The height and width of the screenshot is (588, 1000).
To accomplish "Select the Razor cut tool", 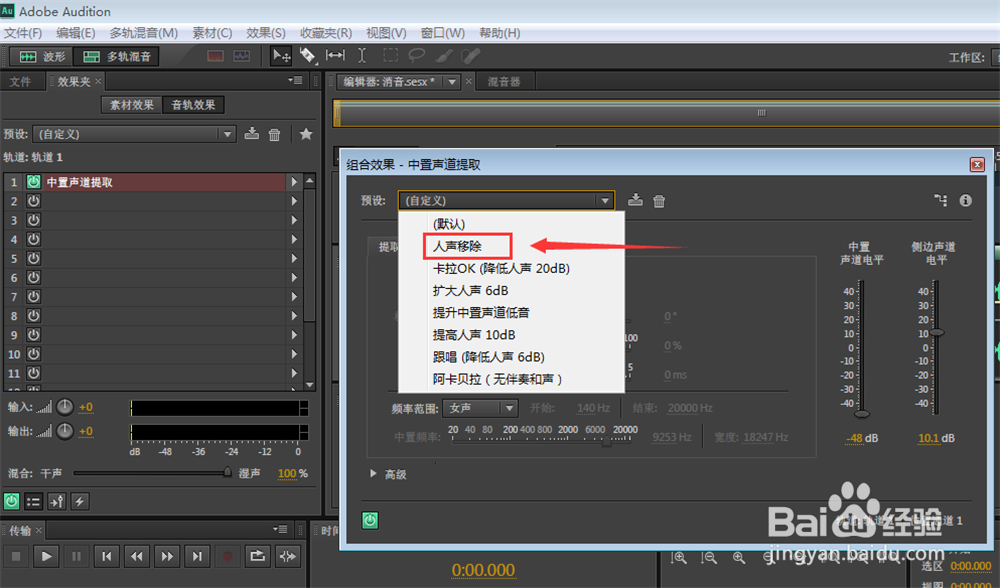I will [x=308, y=56].
